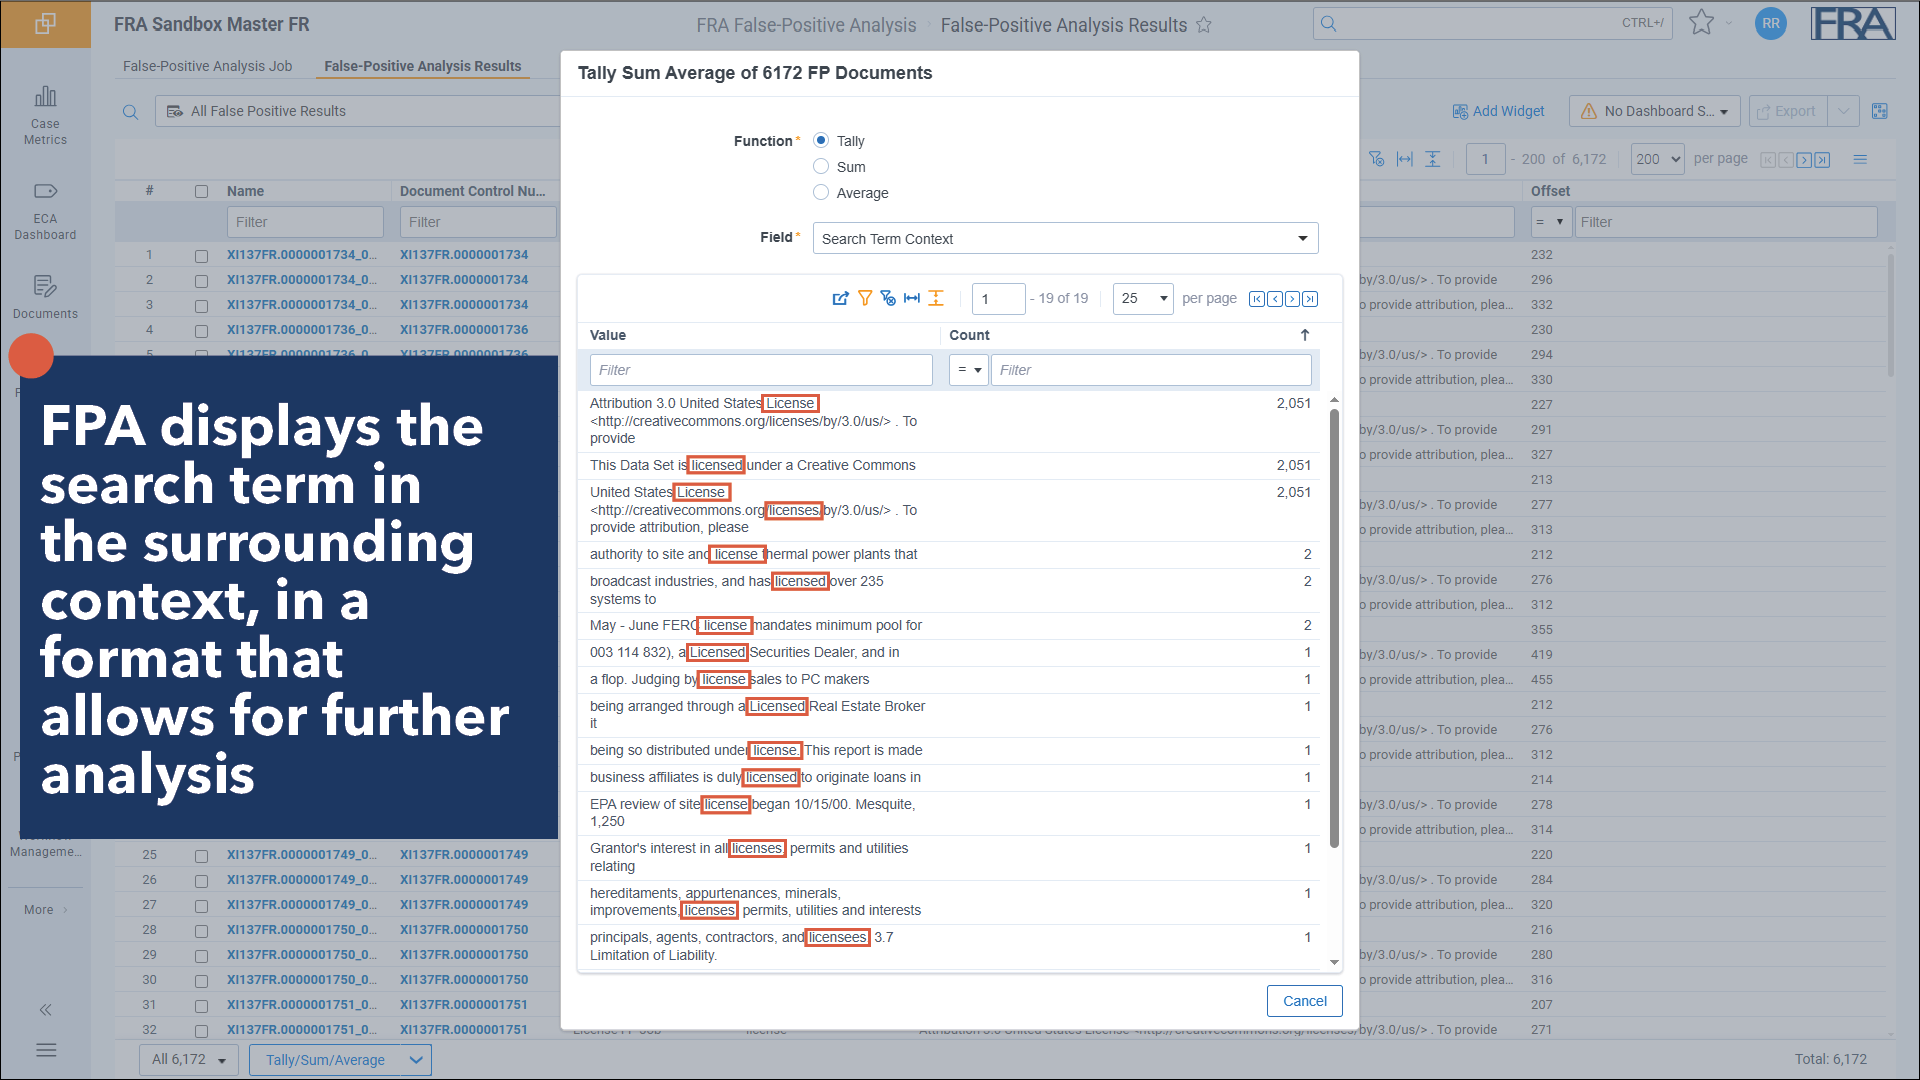1920x1080 pixels.
Task: Open the Count filter operator dropdown
Action: pyautogui.click(x=968, y=370)
